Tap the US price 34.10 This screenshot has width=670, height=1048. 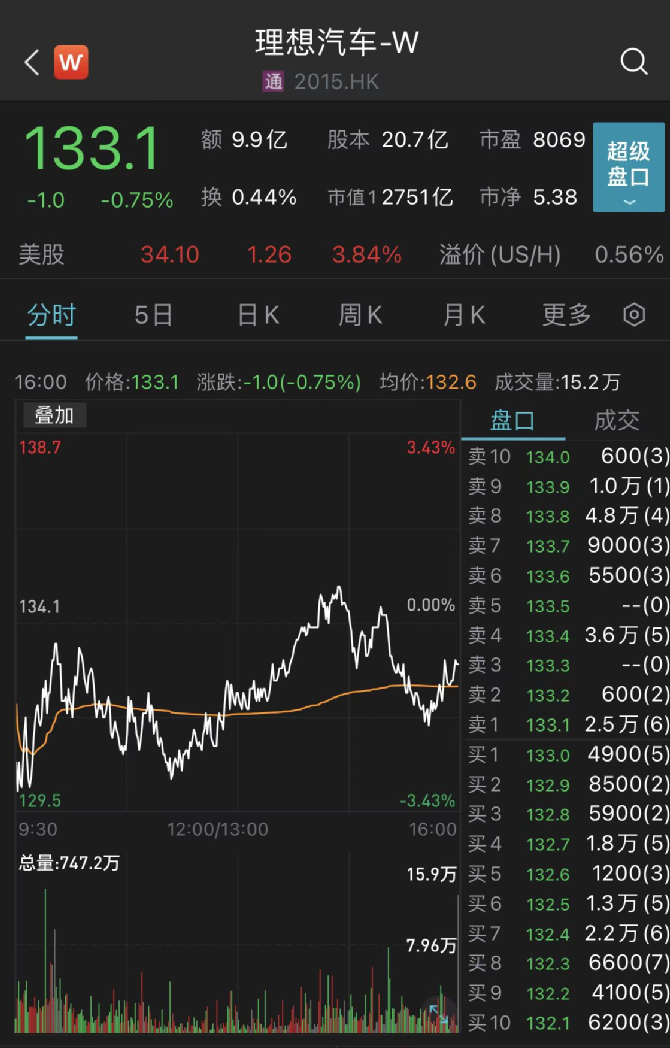(x=170, y=255)
